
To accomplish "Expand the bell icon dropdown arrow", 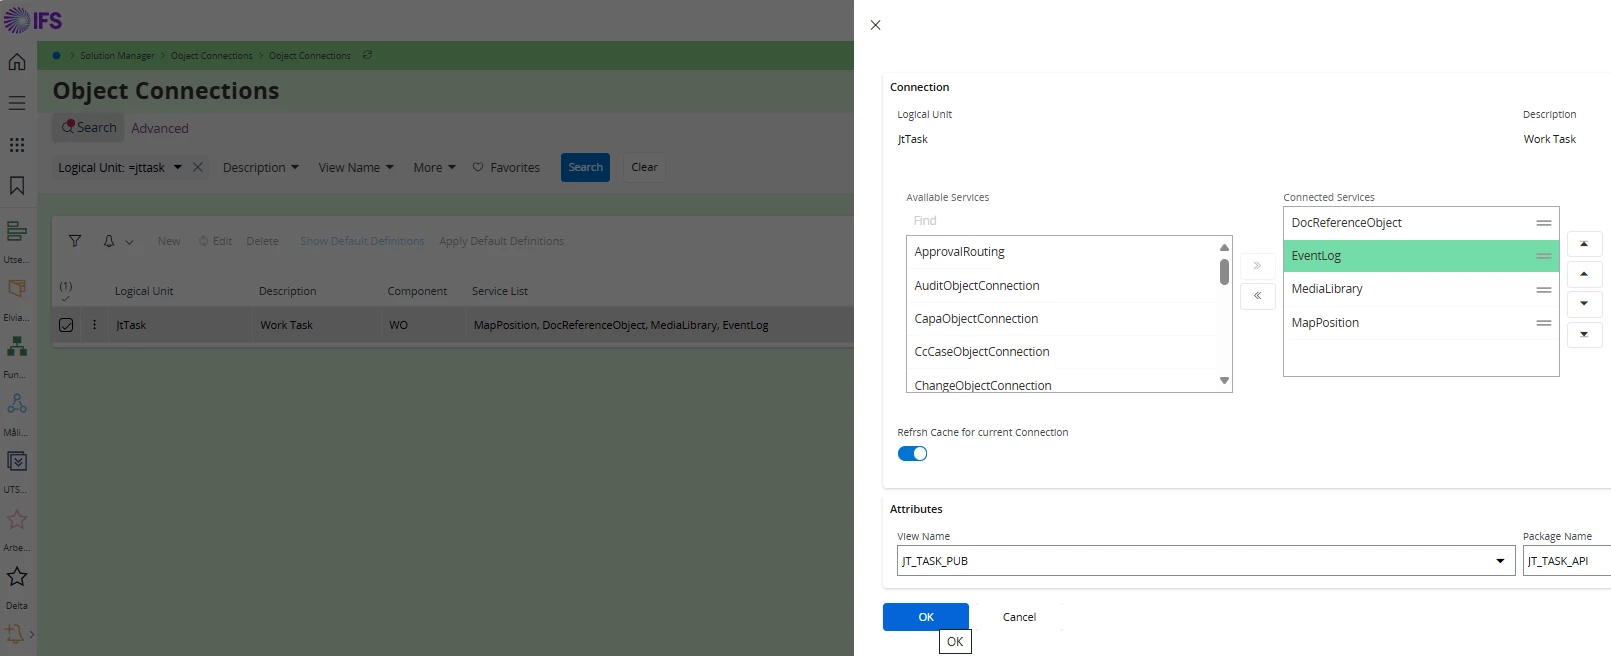I will 129,242.
